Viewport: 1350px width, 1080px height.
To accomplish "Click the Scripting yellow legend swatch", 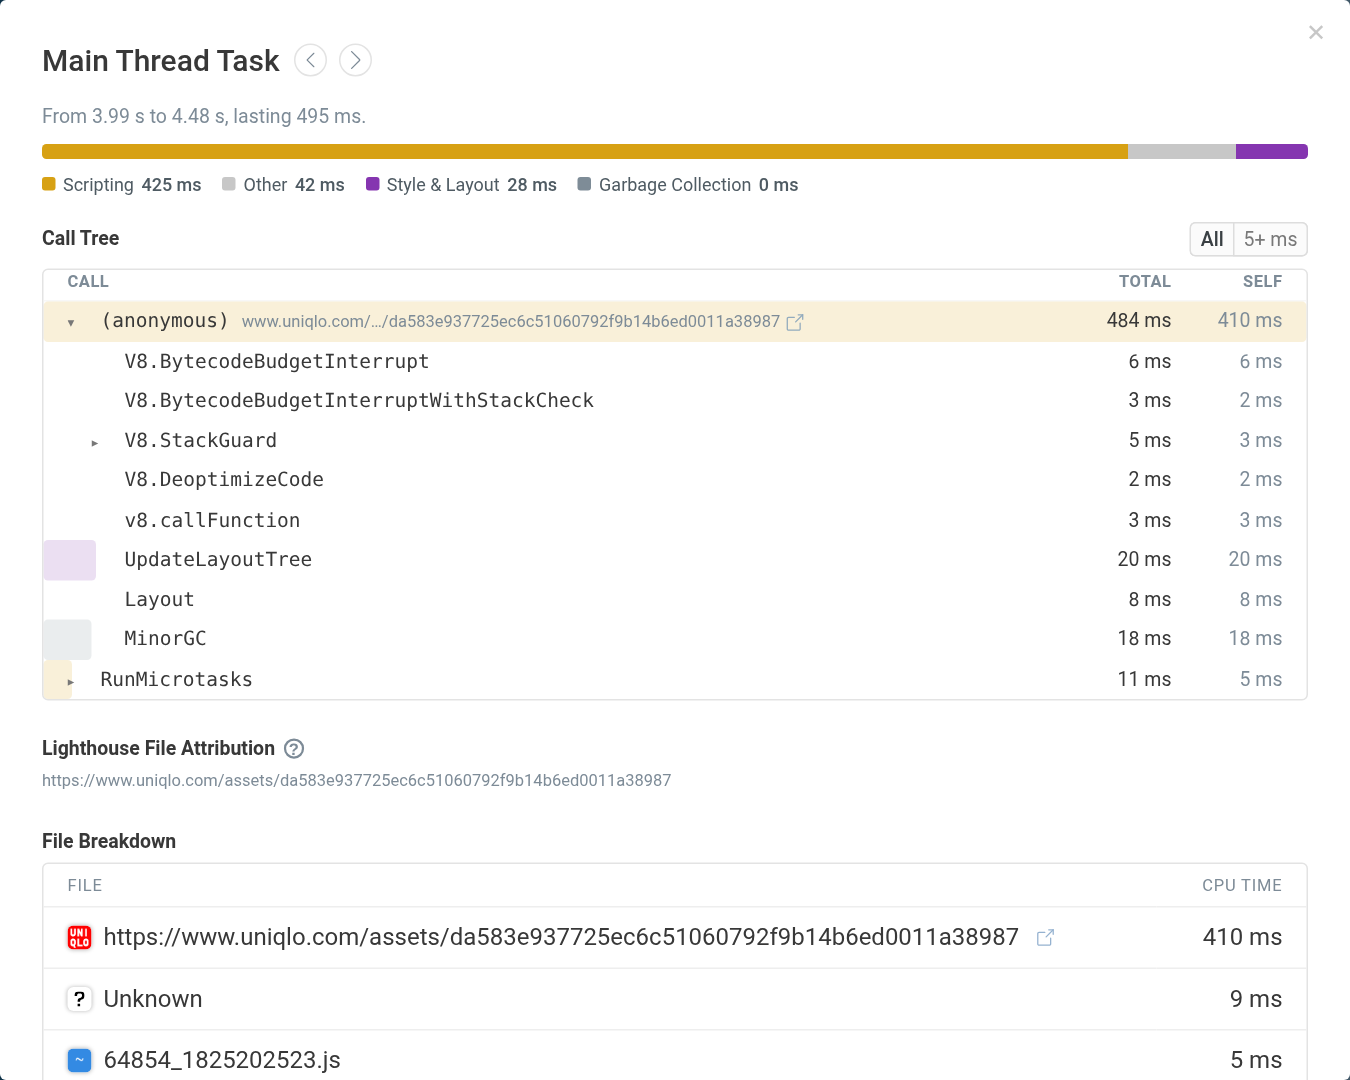I will (49, 184).
